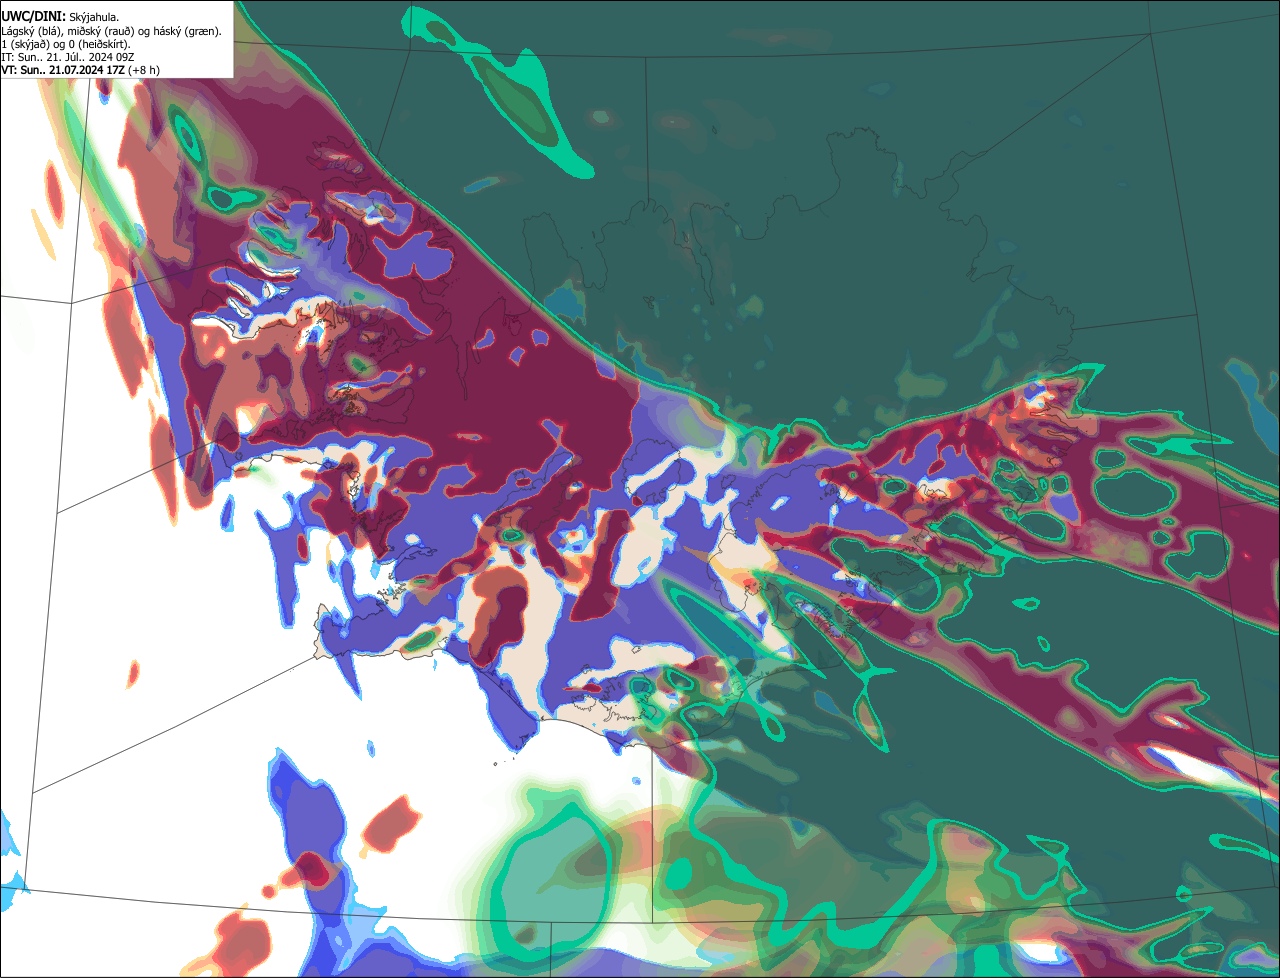Click the '0 (heiðskírt).' legend text
The width and height of the screenshot is (1280, 978).
pyautogui.click(x=99, y=45)
